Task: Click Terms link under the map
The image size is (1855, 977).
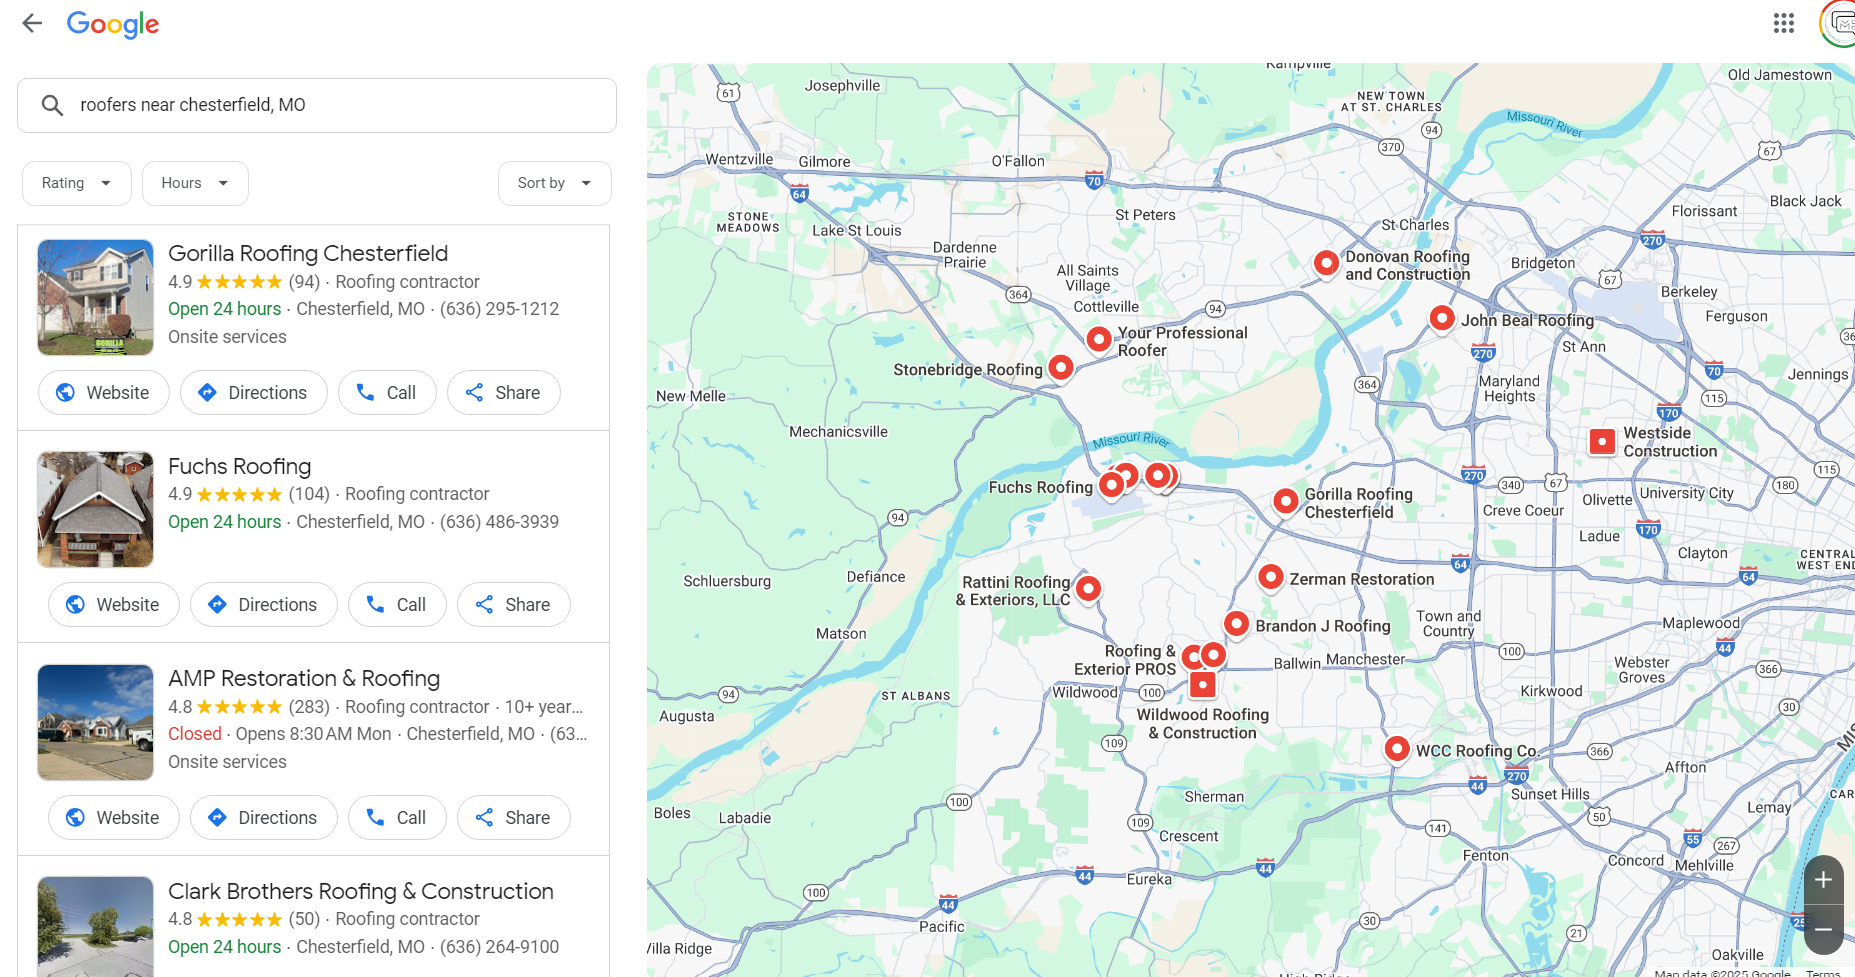Action: 1823,973
